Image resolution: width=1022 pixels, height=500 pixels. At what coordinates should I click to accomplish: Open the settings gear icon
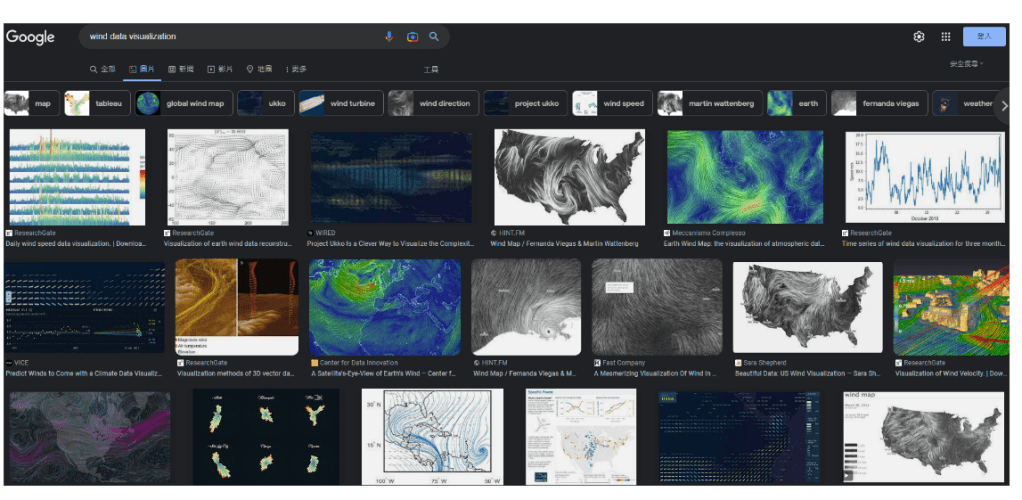point(918,37)
